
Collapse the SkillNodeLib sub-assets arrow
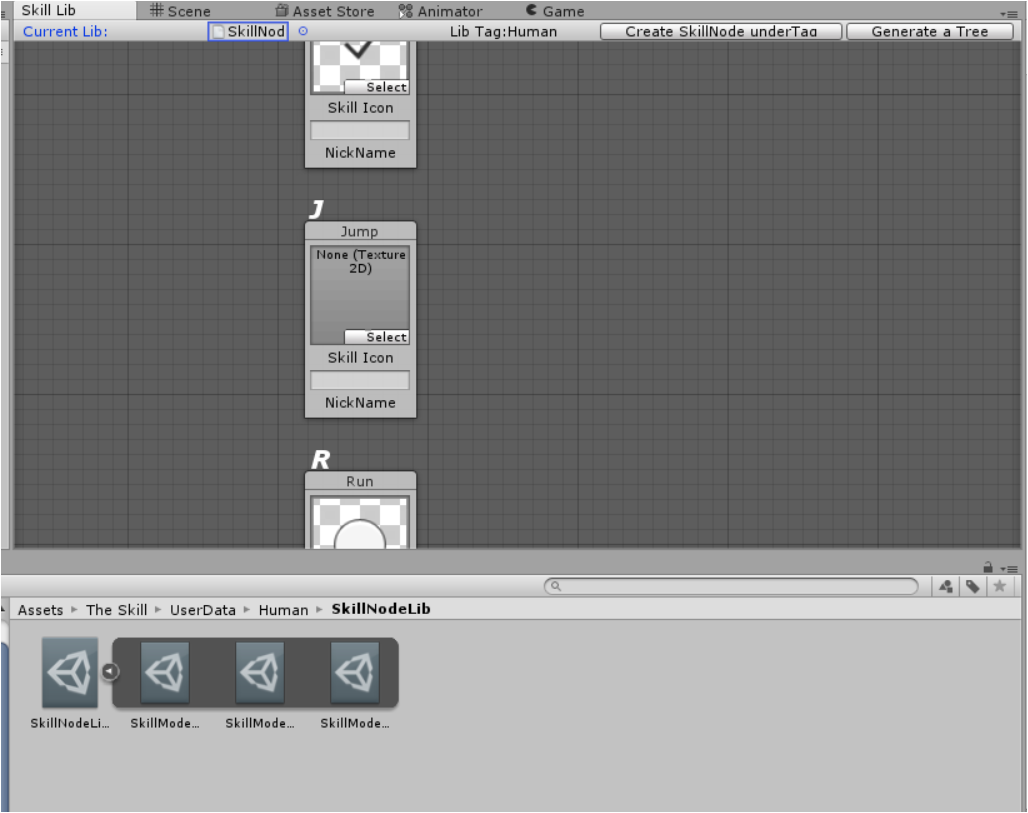(x=109, y=671)
